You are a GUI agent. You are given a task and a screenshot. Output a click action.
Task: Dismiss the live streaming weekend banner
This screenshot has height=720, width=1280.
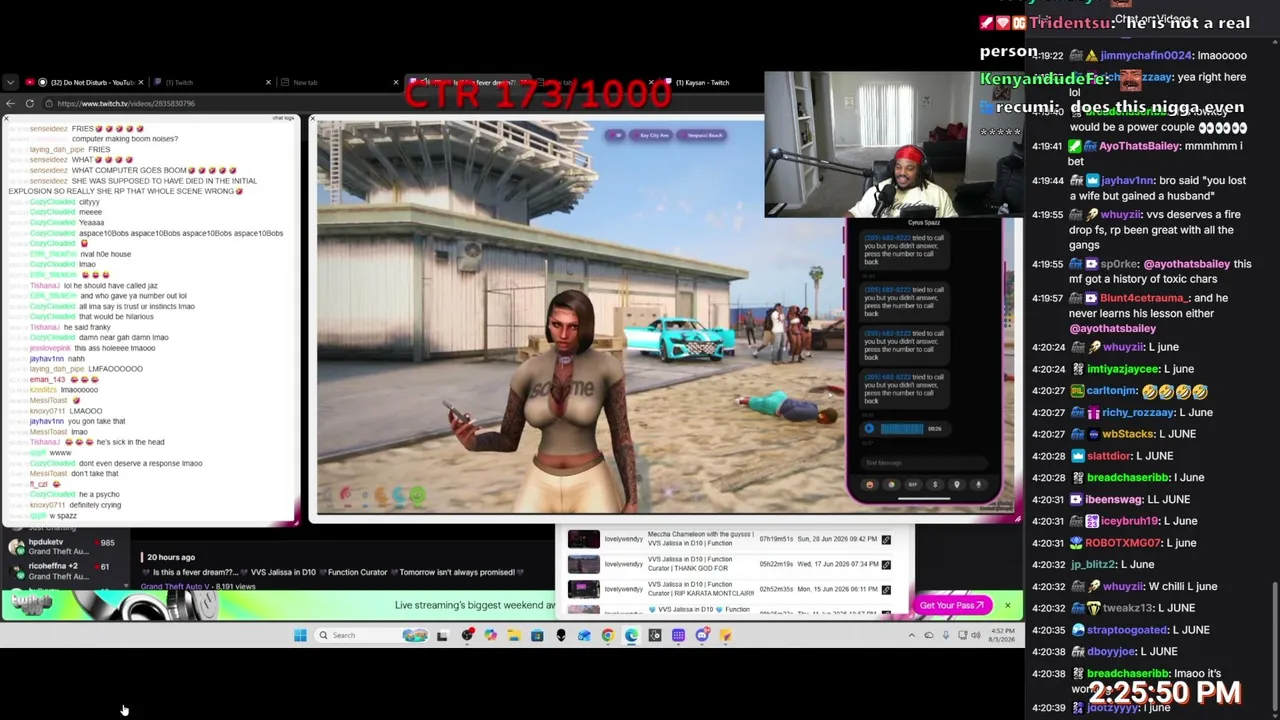pyautogui.click(x=1007, y=605)
